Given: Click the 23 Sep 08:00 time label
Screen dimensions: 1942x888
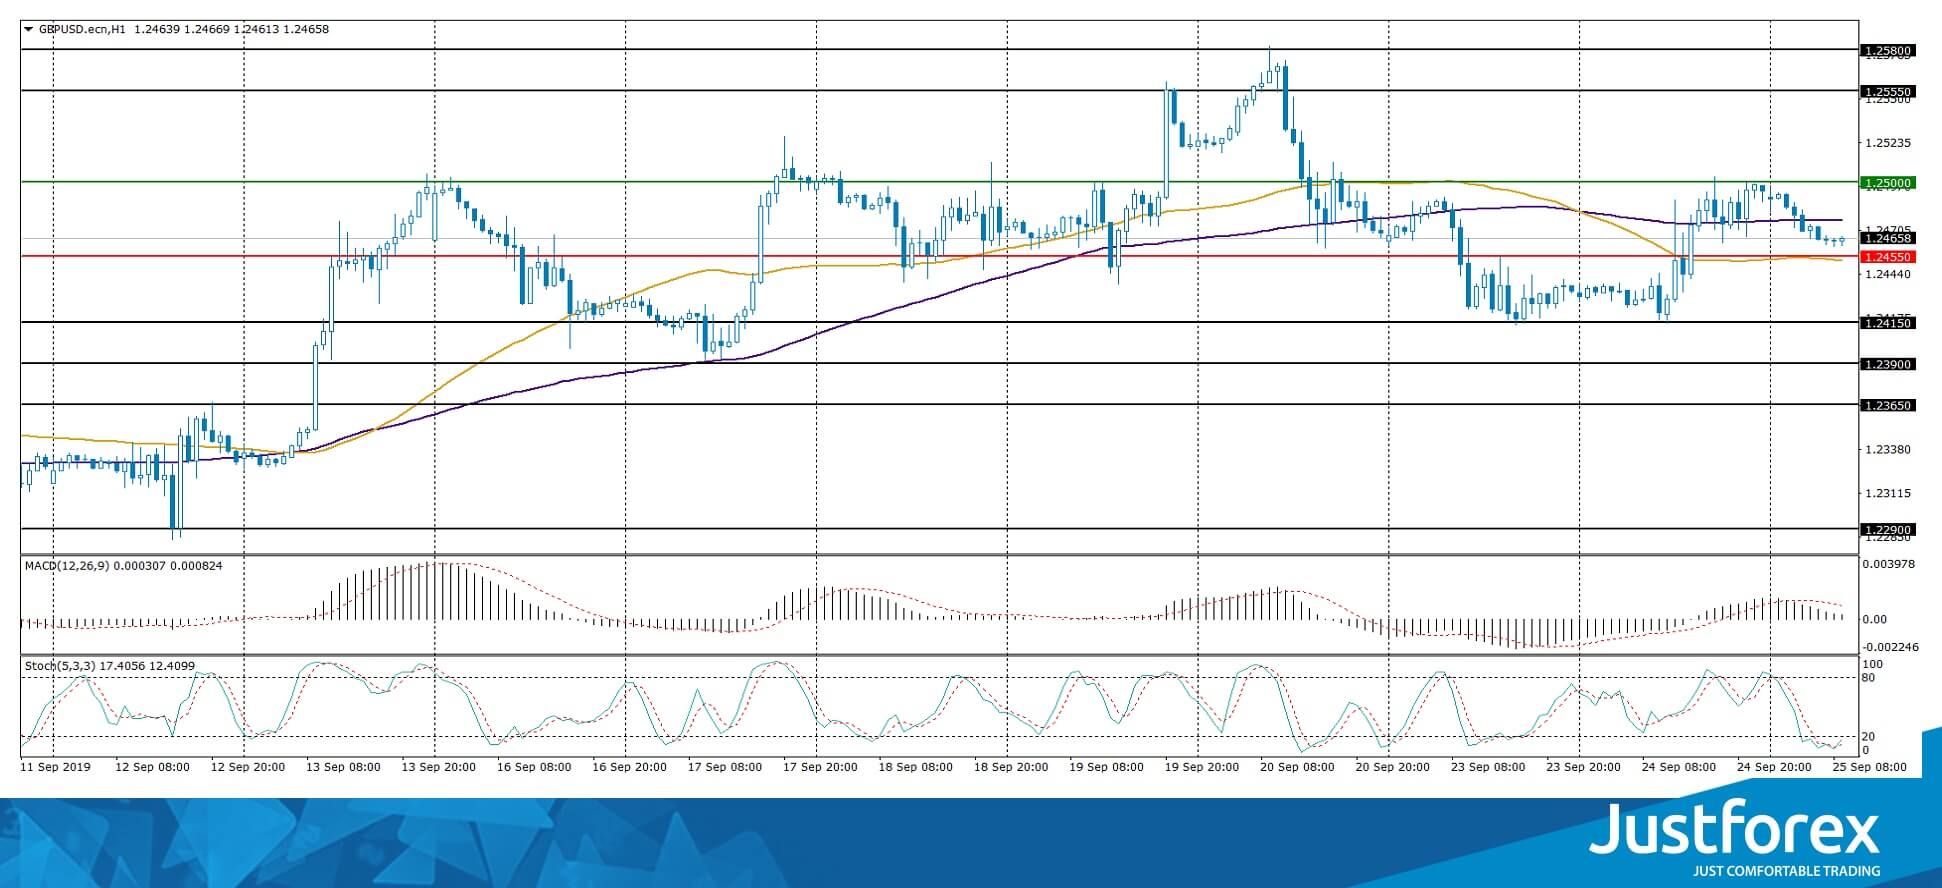Looking at the screenshot, I should point(1489,767).
